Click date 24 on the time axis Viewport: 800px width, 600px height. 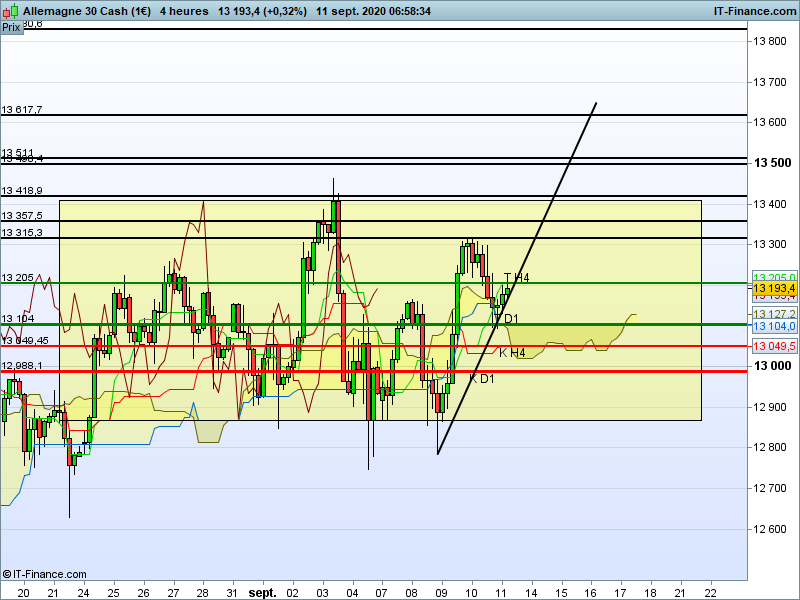83,593
